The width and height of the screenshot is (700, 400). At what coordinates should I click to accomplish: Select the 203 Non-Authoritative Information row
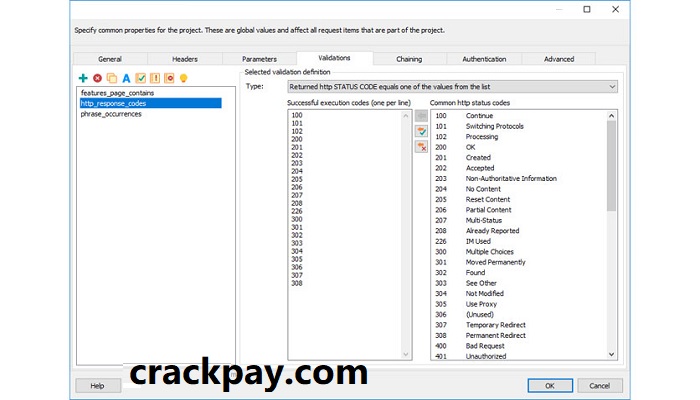pyautogui.click(x=519, y=179)
